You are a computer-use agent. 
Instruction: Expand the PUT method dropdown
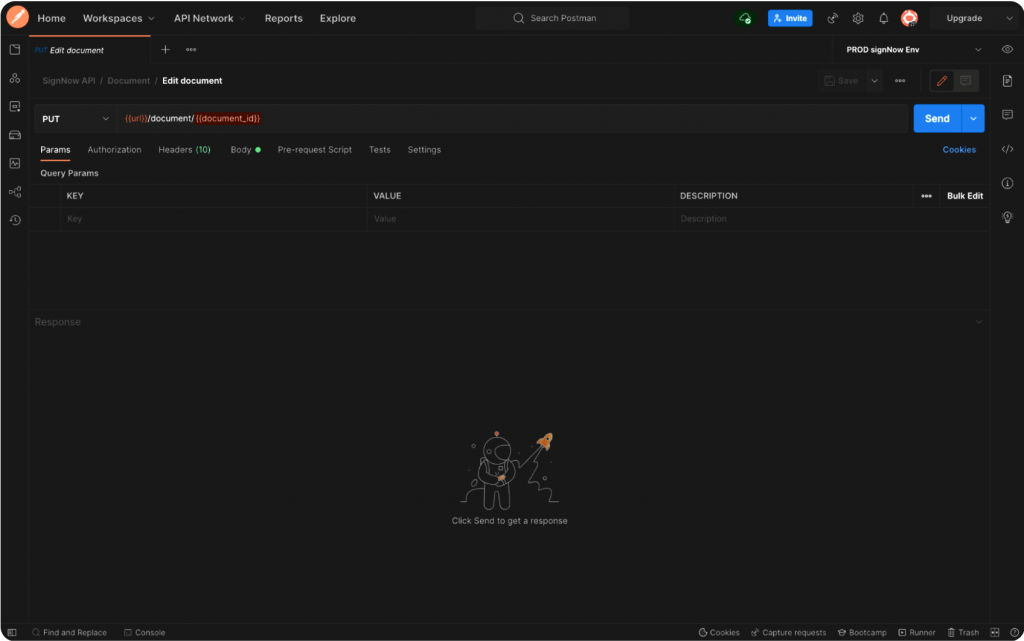76,119
